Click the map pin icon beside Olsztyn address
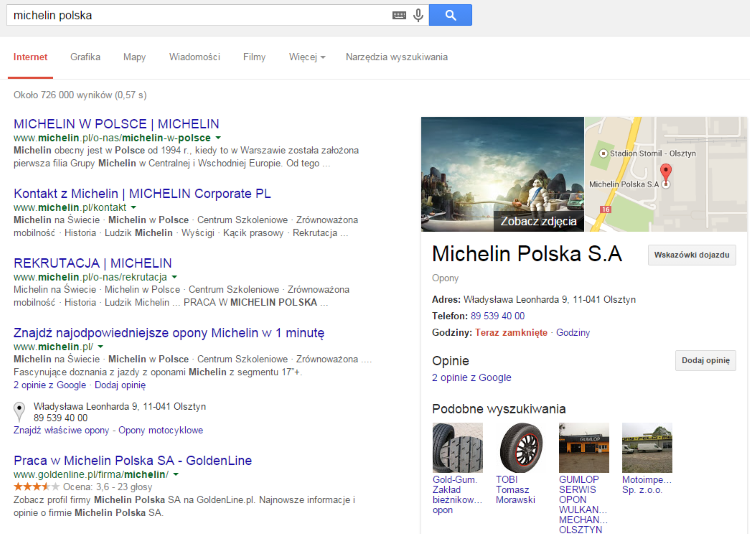Image resolution: width=750 pixels, height=534 pixels. (x=19, y=412)
